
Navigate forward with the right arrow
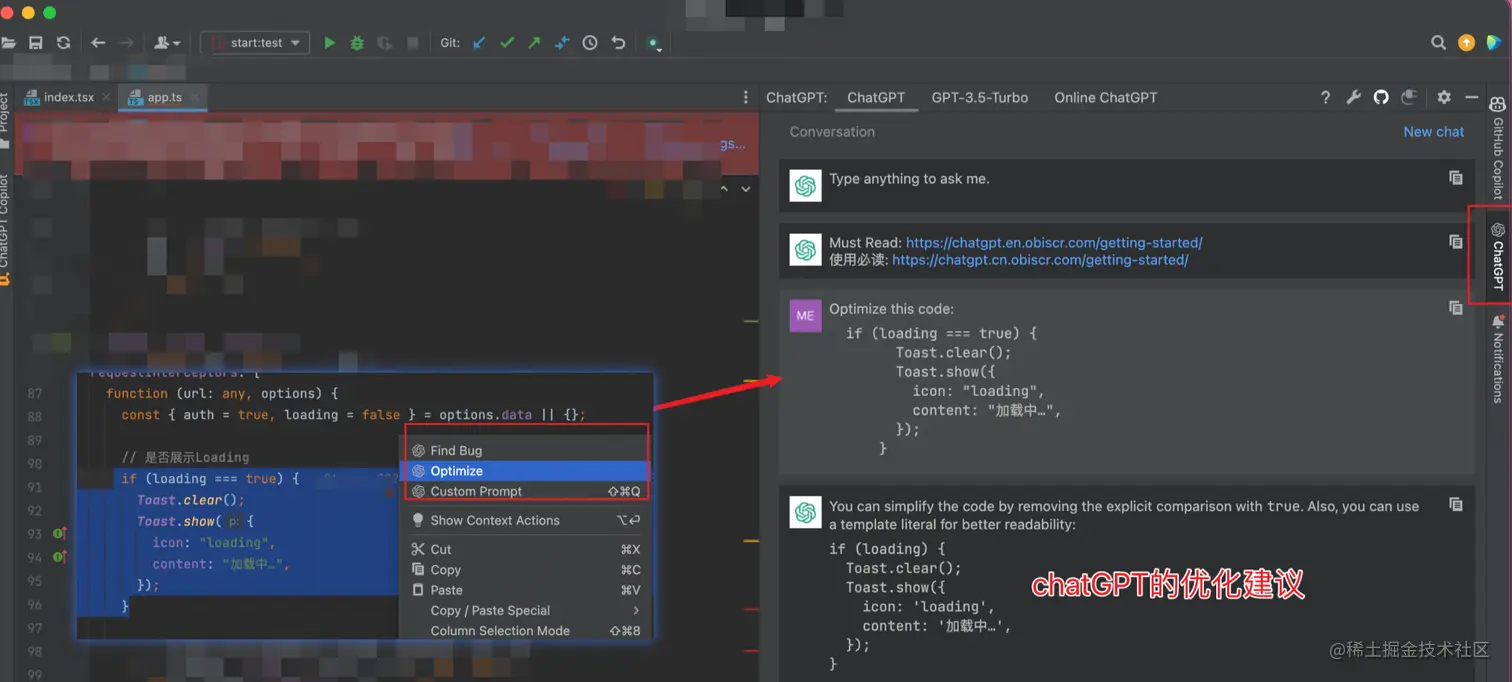tap(127, 43)
